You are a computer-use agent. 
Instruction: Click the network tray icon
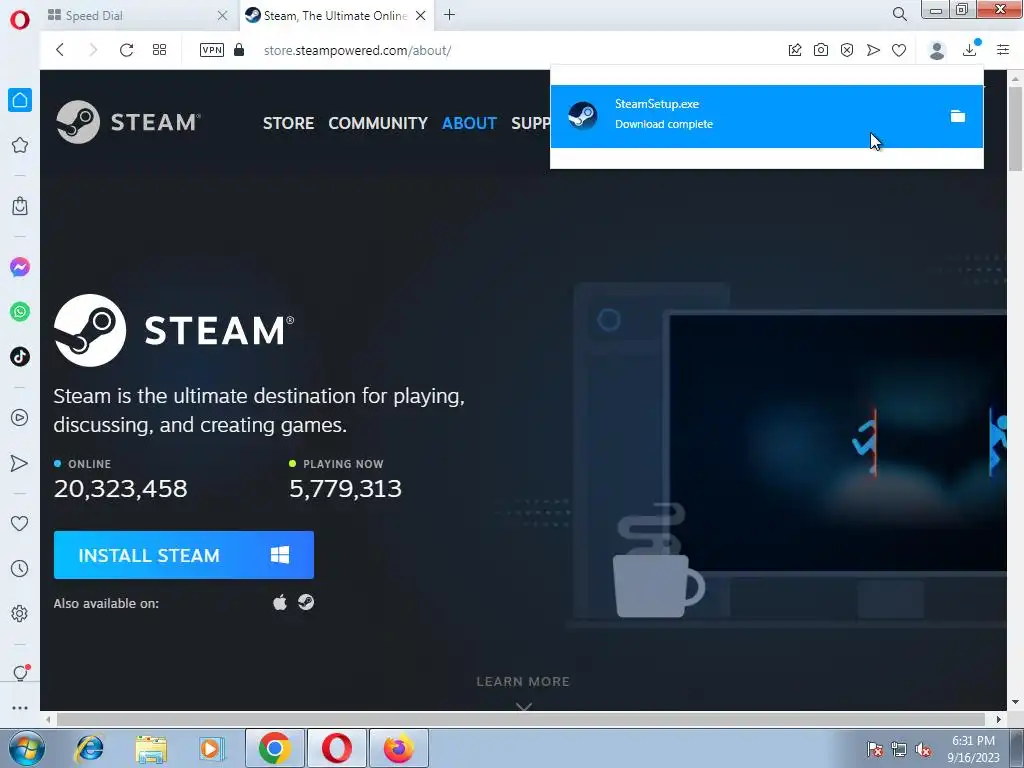(899, 749)
